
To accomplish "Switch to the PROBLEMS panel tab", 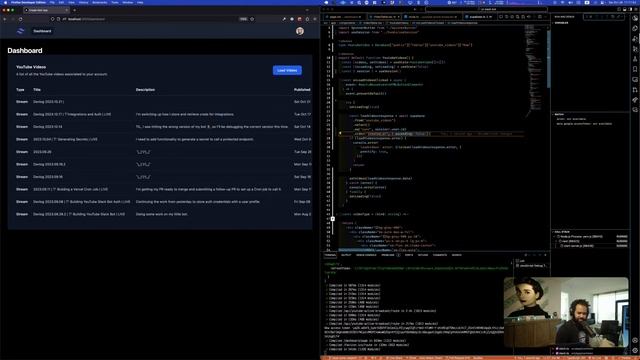I will click(390, 255).
